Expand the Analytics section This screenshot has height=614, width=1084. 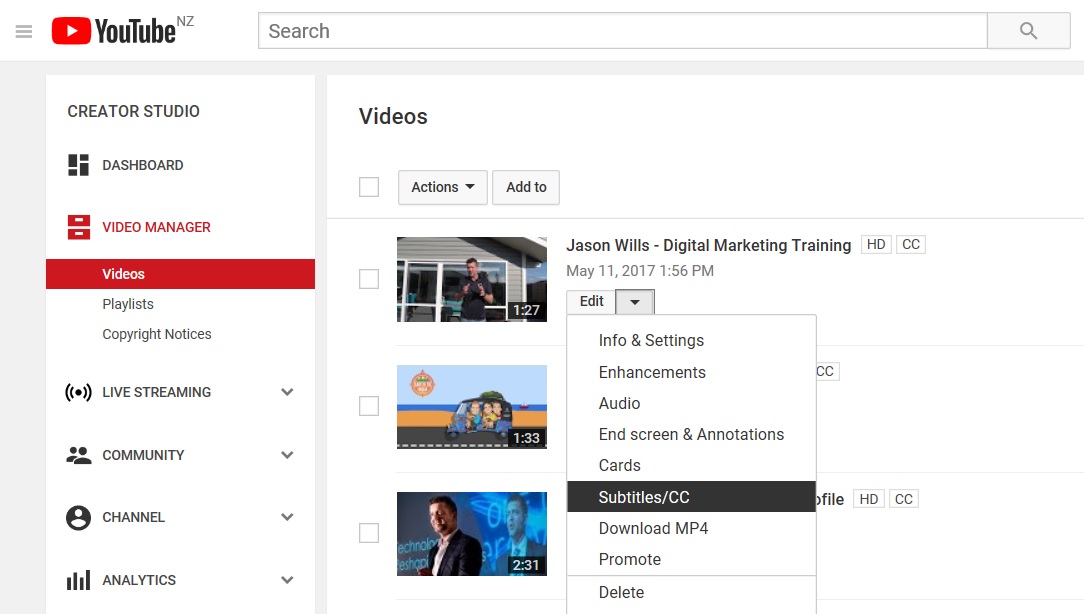(x=288, y=580)
